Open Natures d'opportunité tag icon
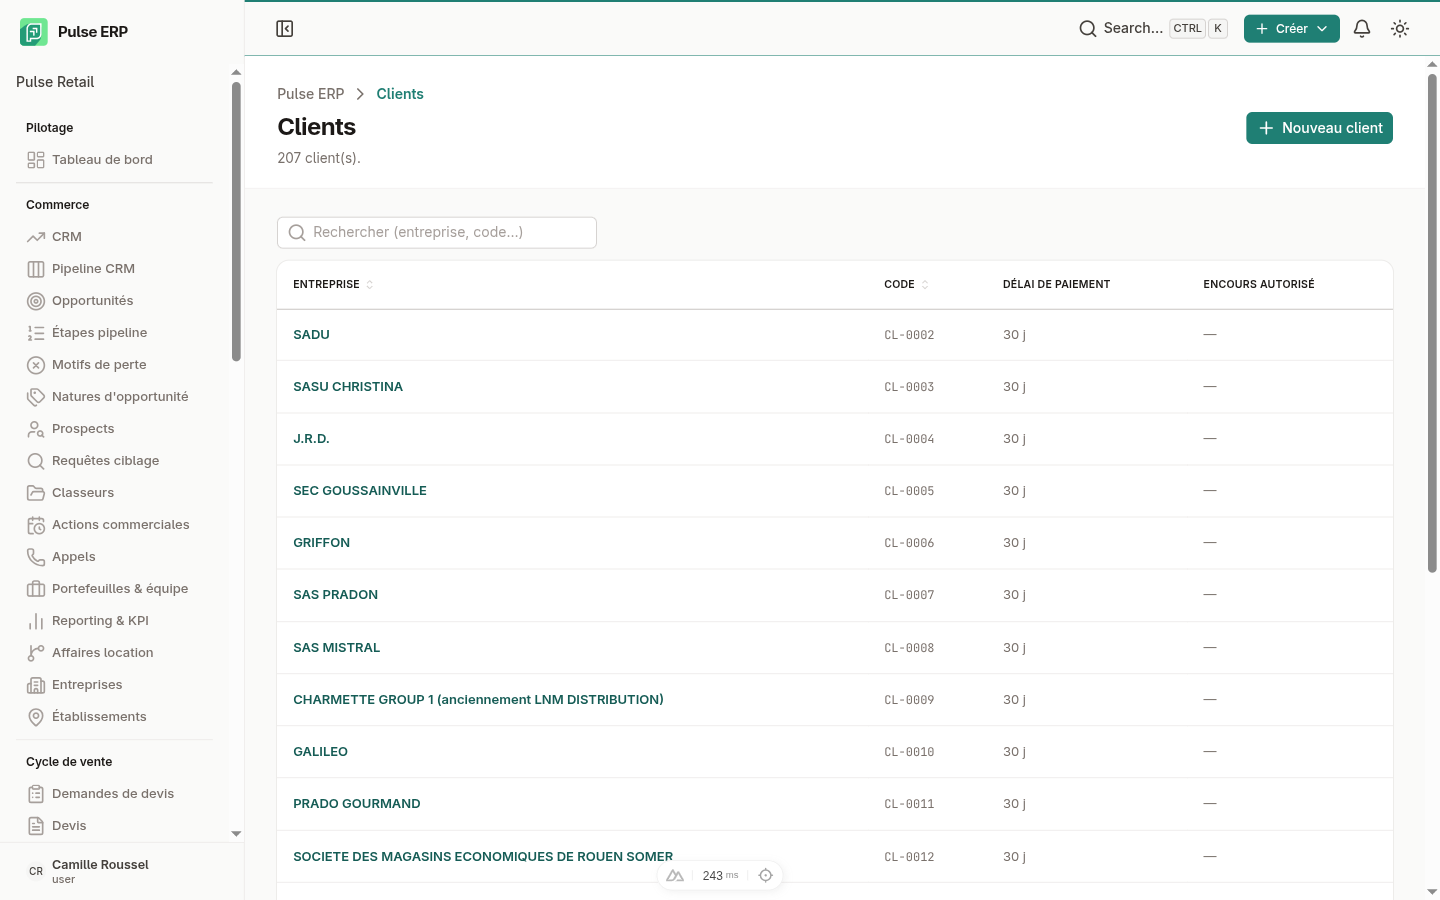Screen dimensions: 1440x900 coord(36,397)
